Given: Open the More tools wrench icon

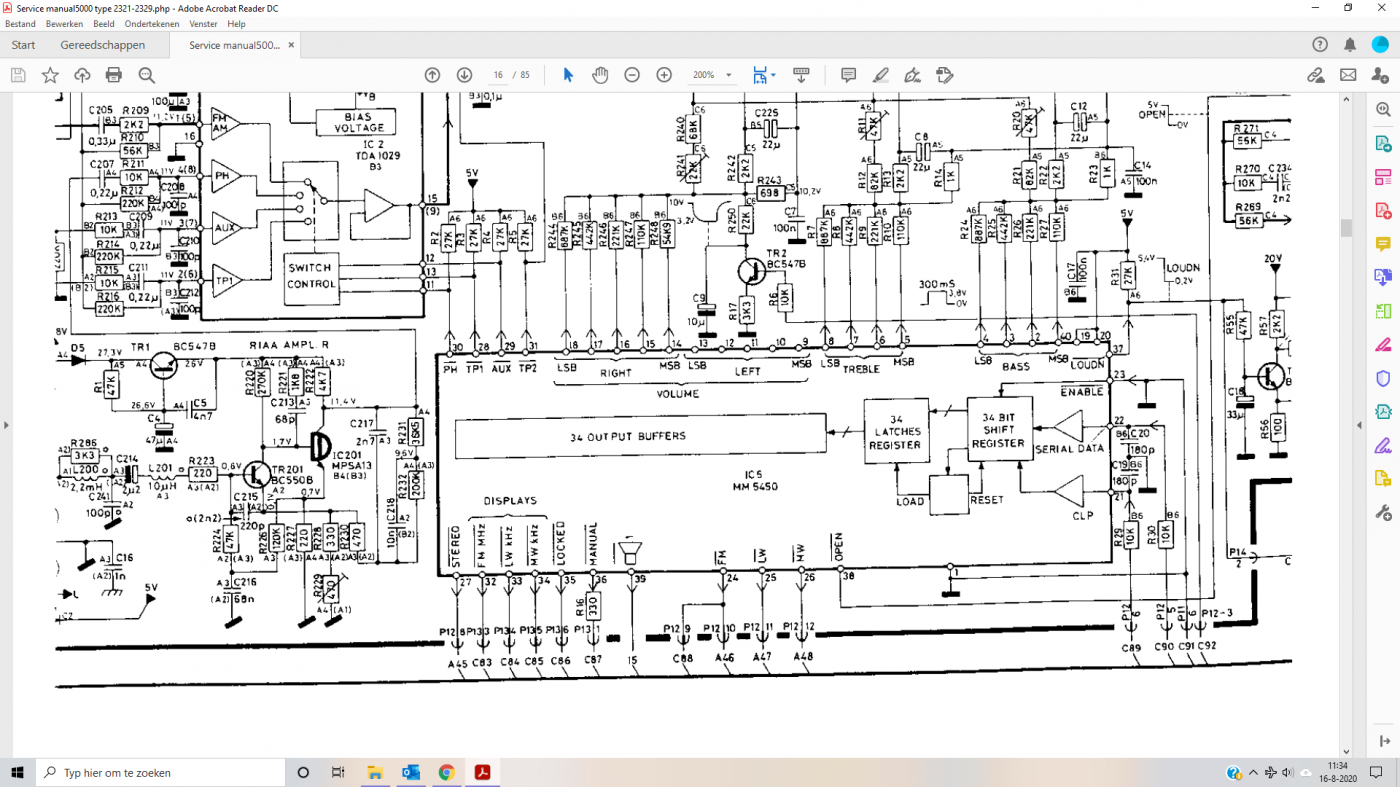Looking at the screenshot, I should pos(1383,513).
